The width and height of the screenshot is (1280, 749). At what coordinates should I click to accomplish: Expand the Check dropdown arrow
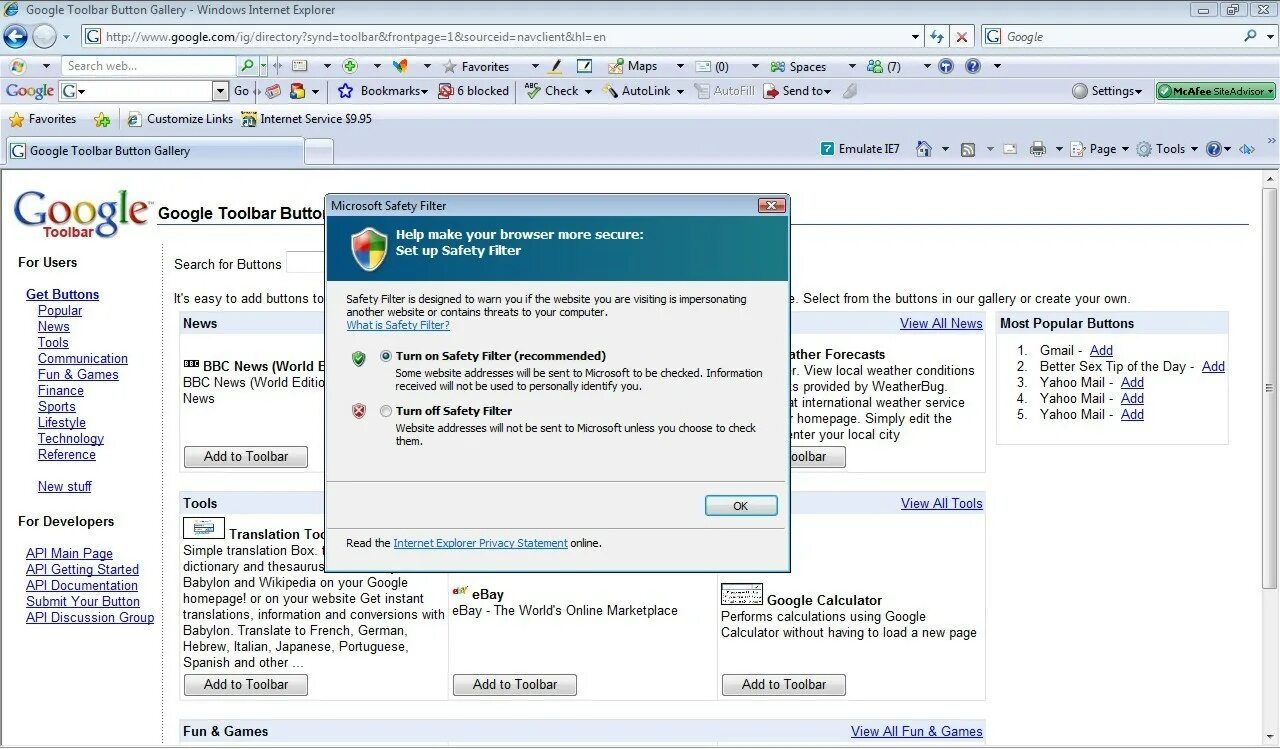tap(588, 91)
